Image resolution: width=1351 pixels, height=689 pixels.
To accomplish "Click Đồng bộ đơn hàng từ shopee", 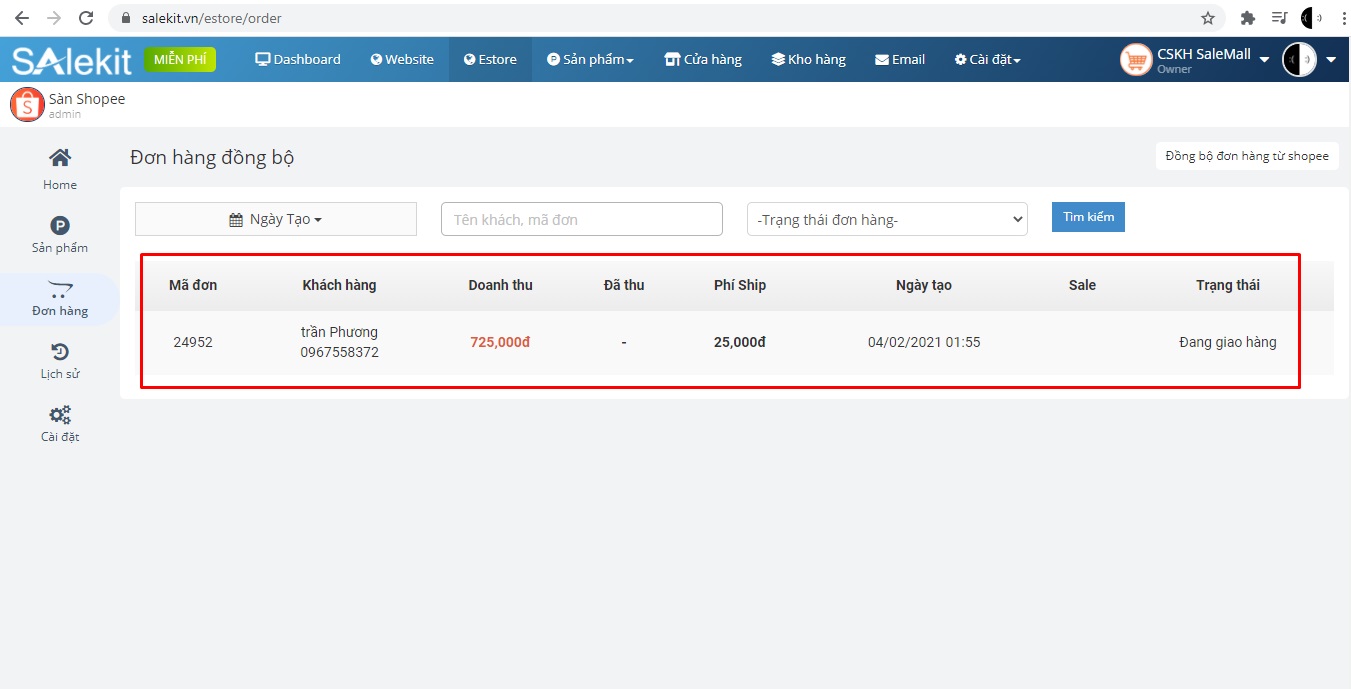I will pyautogui.click(x=1247, y=156).
